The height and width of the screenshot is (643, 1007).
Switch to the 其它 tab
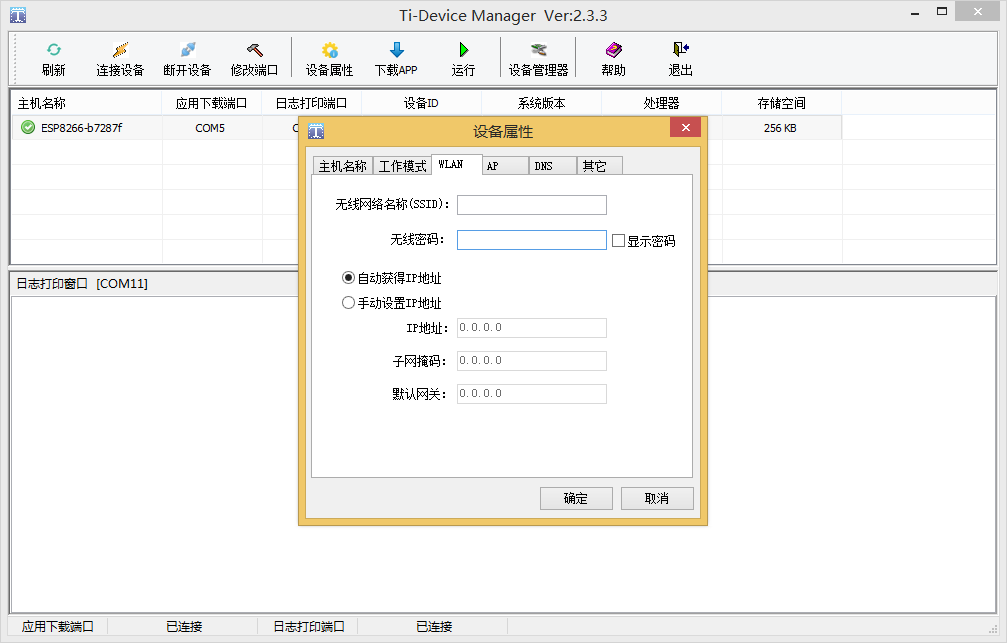pos(599,166)
